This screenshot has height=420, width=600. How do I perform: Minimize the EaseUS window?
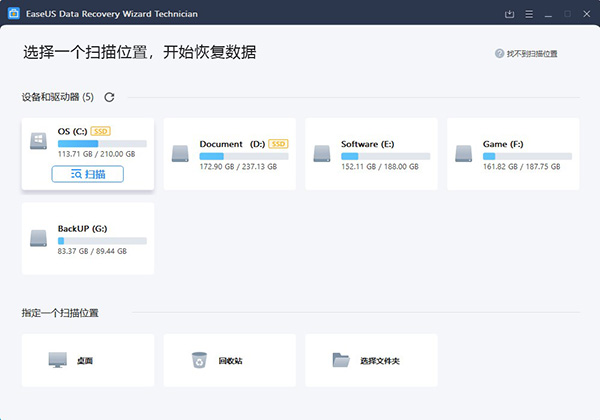(x=546, y=14)
